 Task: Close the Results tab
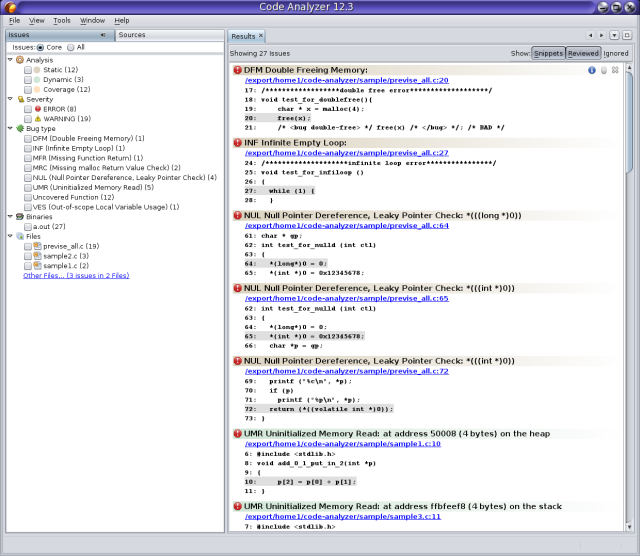click(261, 36)
